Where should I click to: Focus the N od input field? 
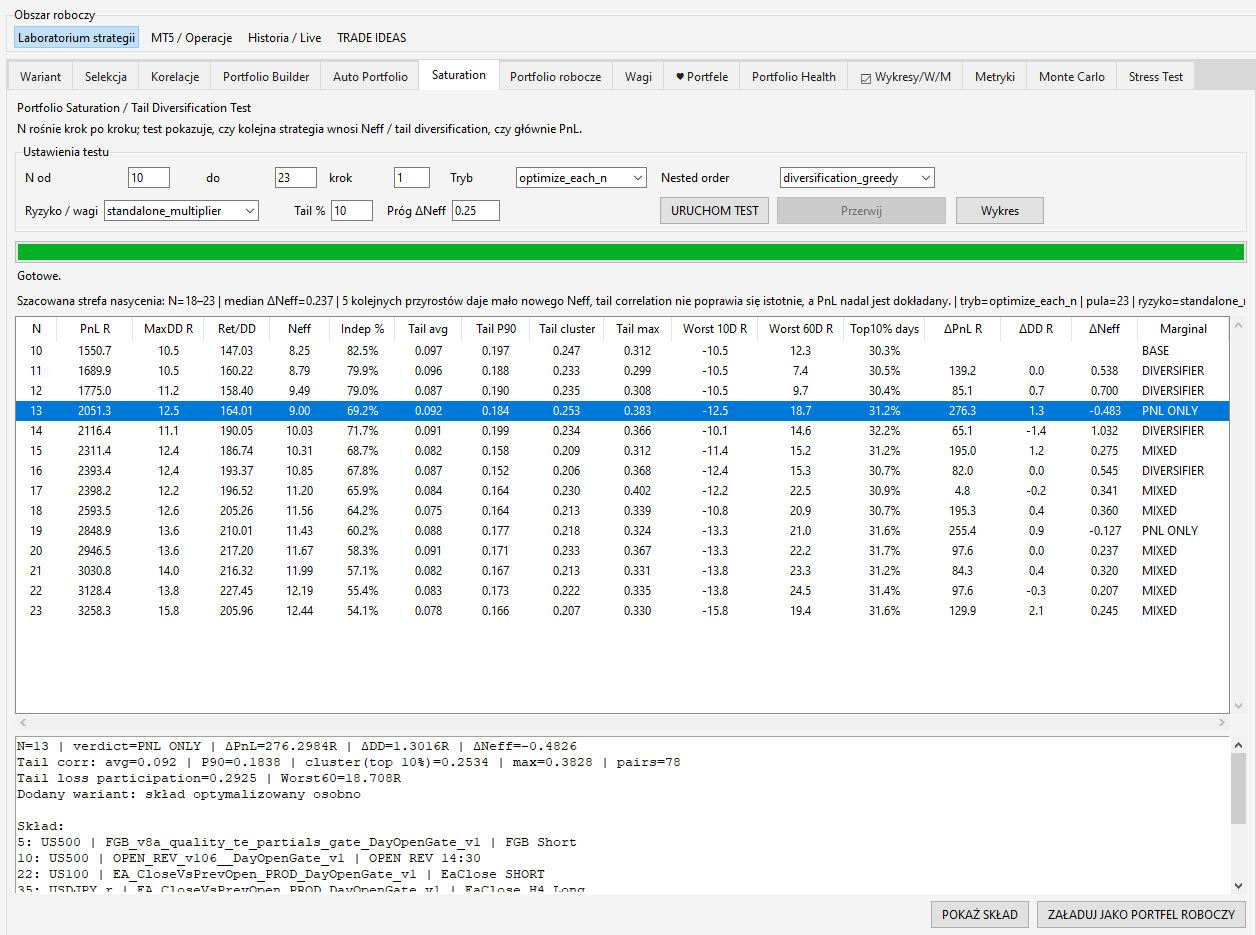coord(149,178)
